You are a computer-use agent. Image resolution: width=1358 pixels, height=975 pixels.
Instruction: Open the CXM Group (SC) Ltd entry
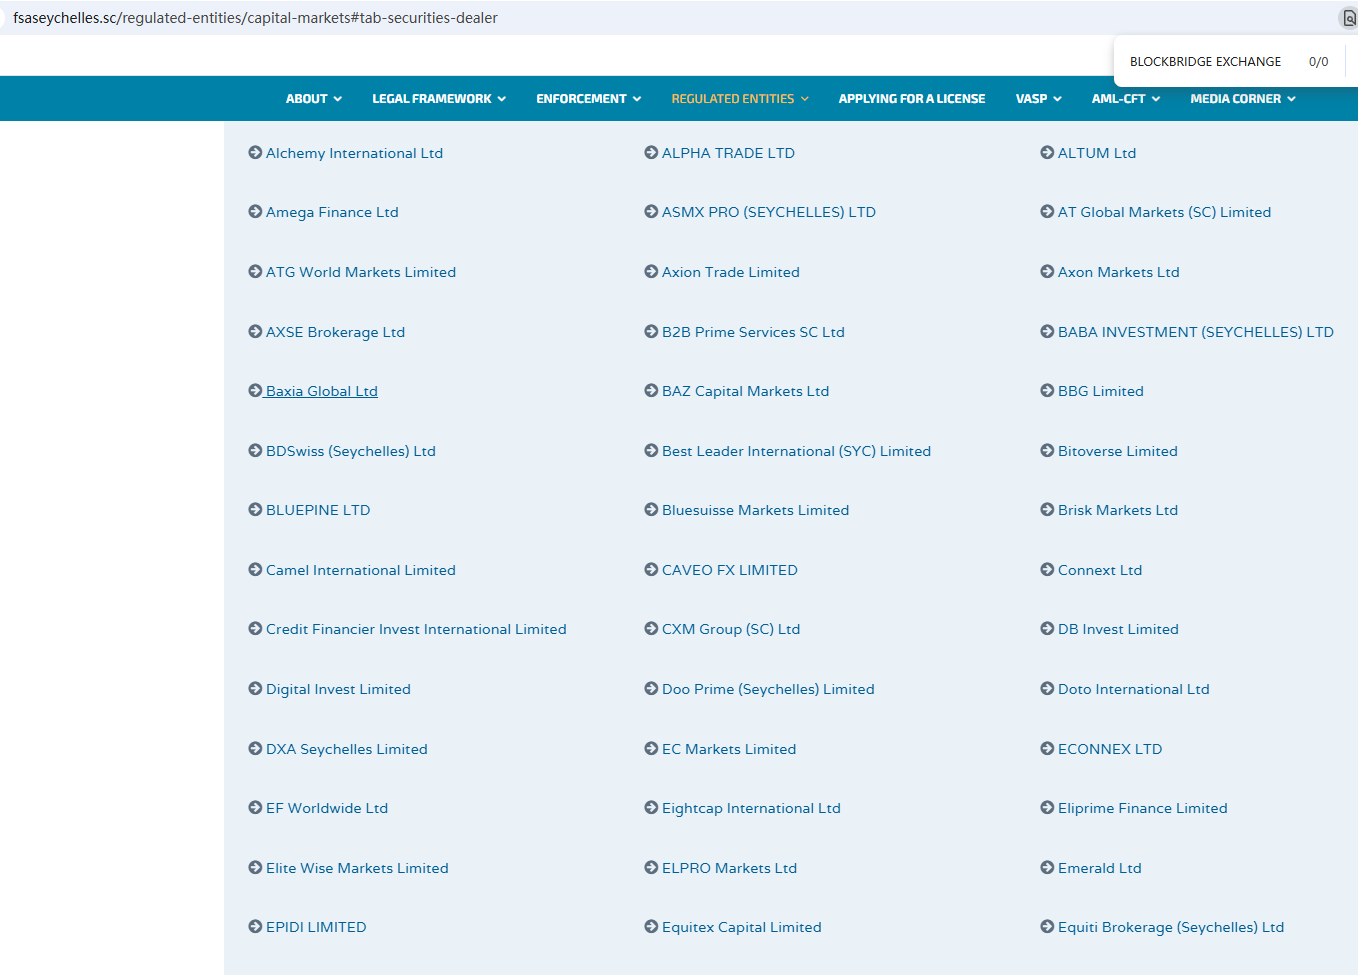point(731,629)
